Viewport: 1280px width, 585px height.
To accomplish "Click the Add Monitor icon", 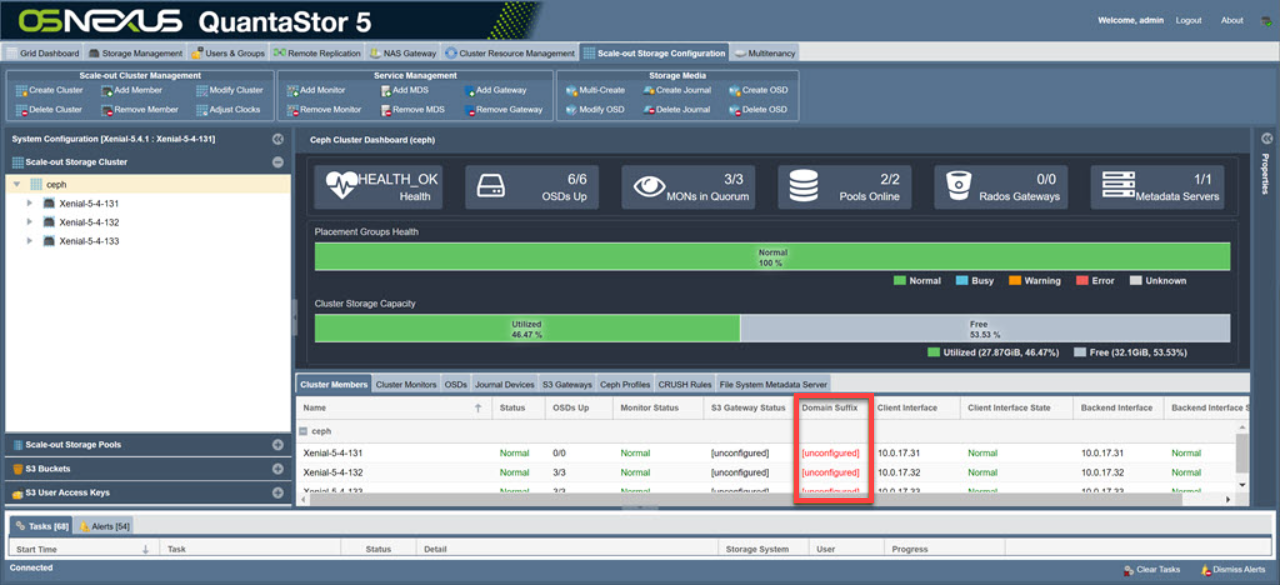I will (292, 90).
